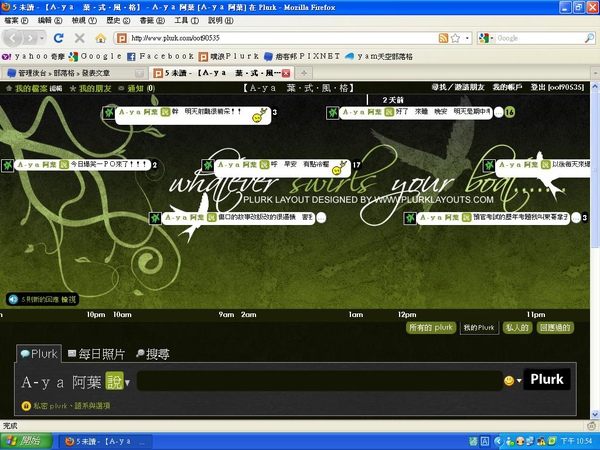Viewport: 600px width, 450px height.
Task: Click the 2天前 timeline marker
Action: point(393,100)
